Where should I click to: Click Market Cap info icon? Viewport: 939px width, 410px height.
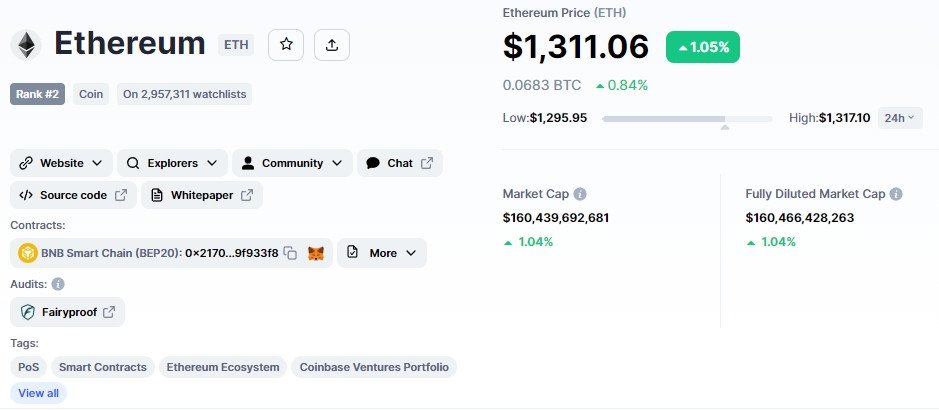580,194
